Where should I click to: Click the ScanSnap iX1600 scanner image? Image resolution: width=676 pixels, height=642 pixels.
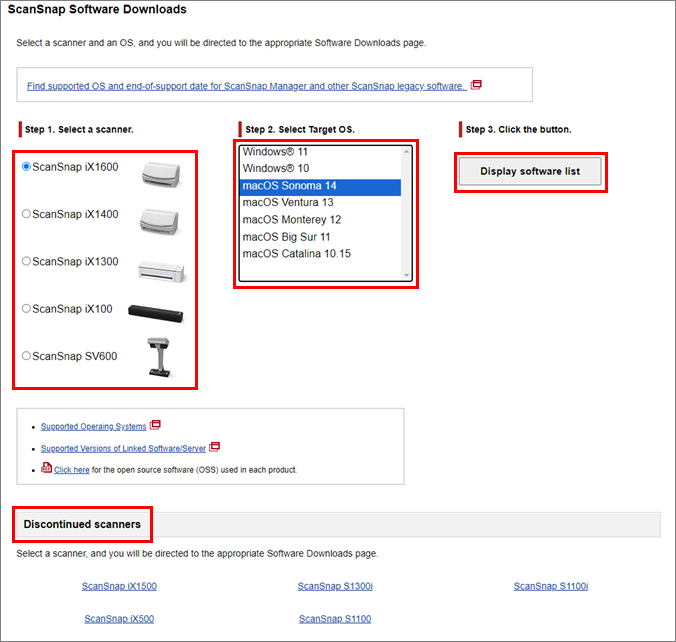(161, 175)
